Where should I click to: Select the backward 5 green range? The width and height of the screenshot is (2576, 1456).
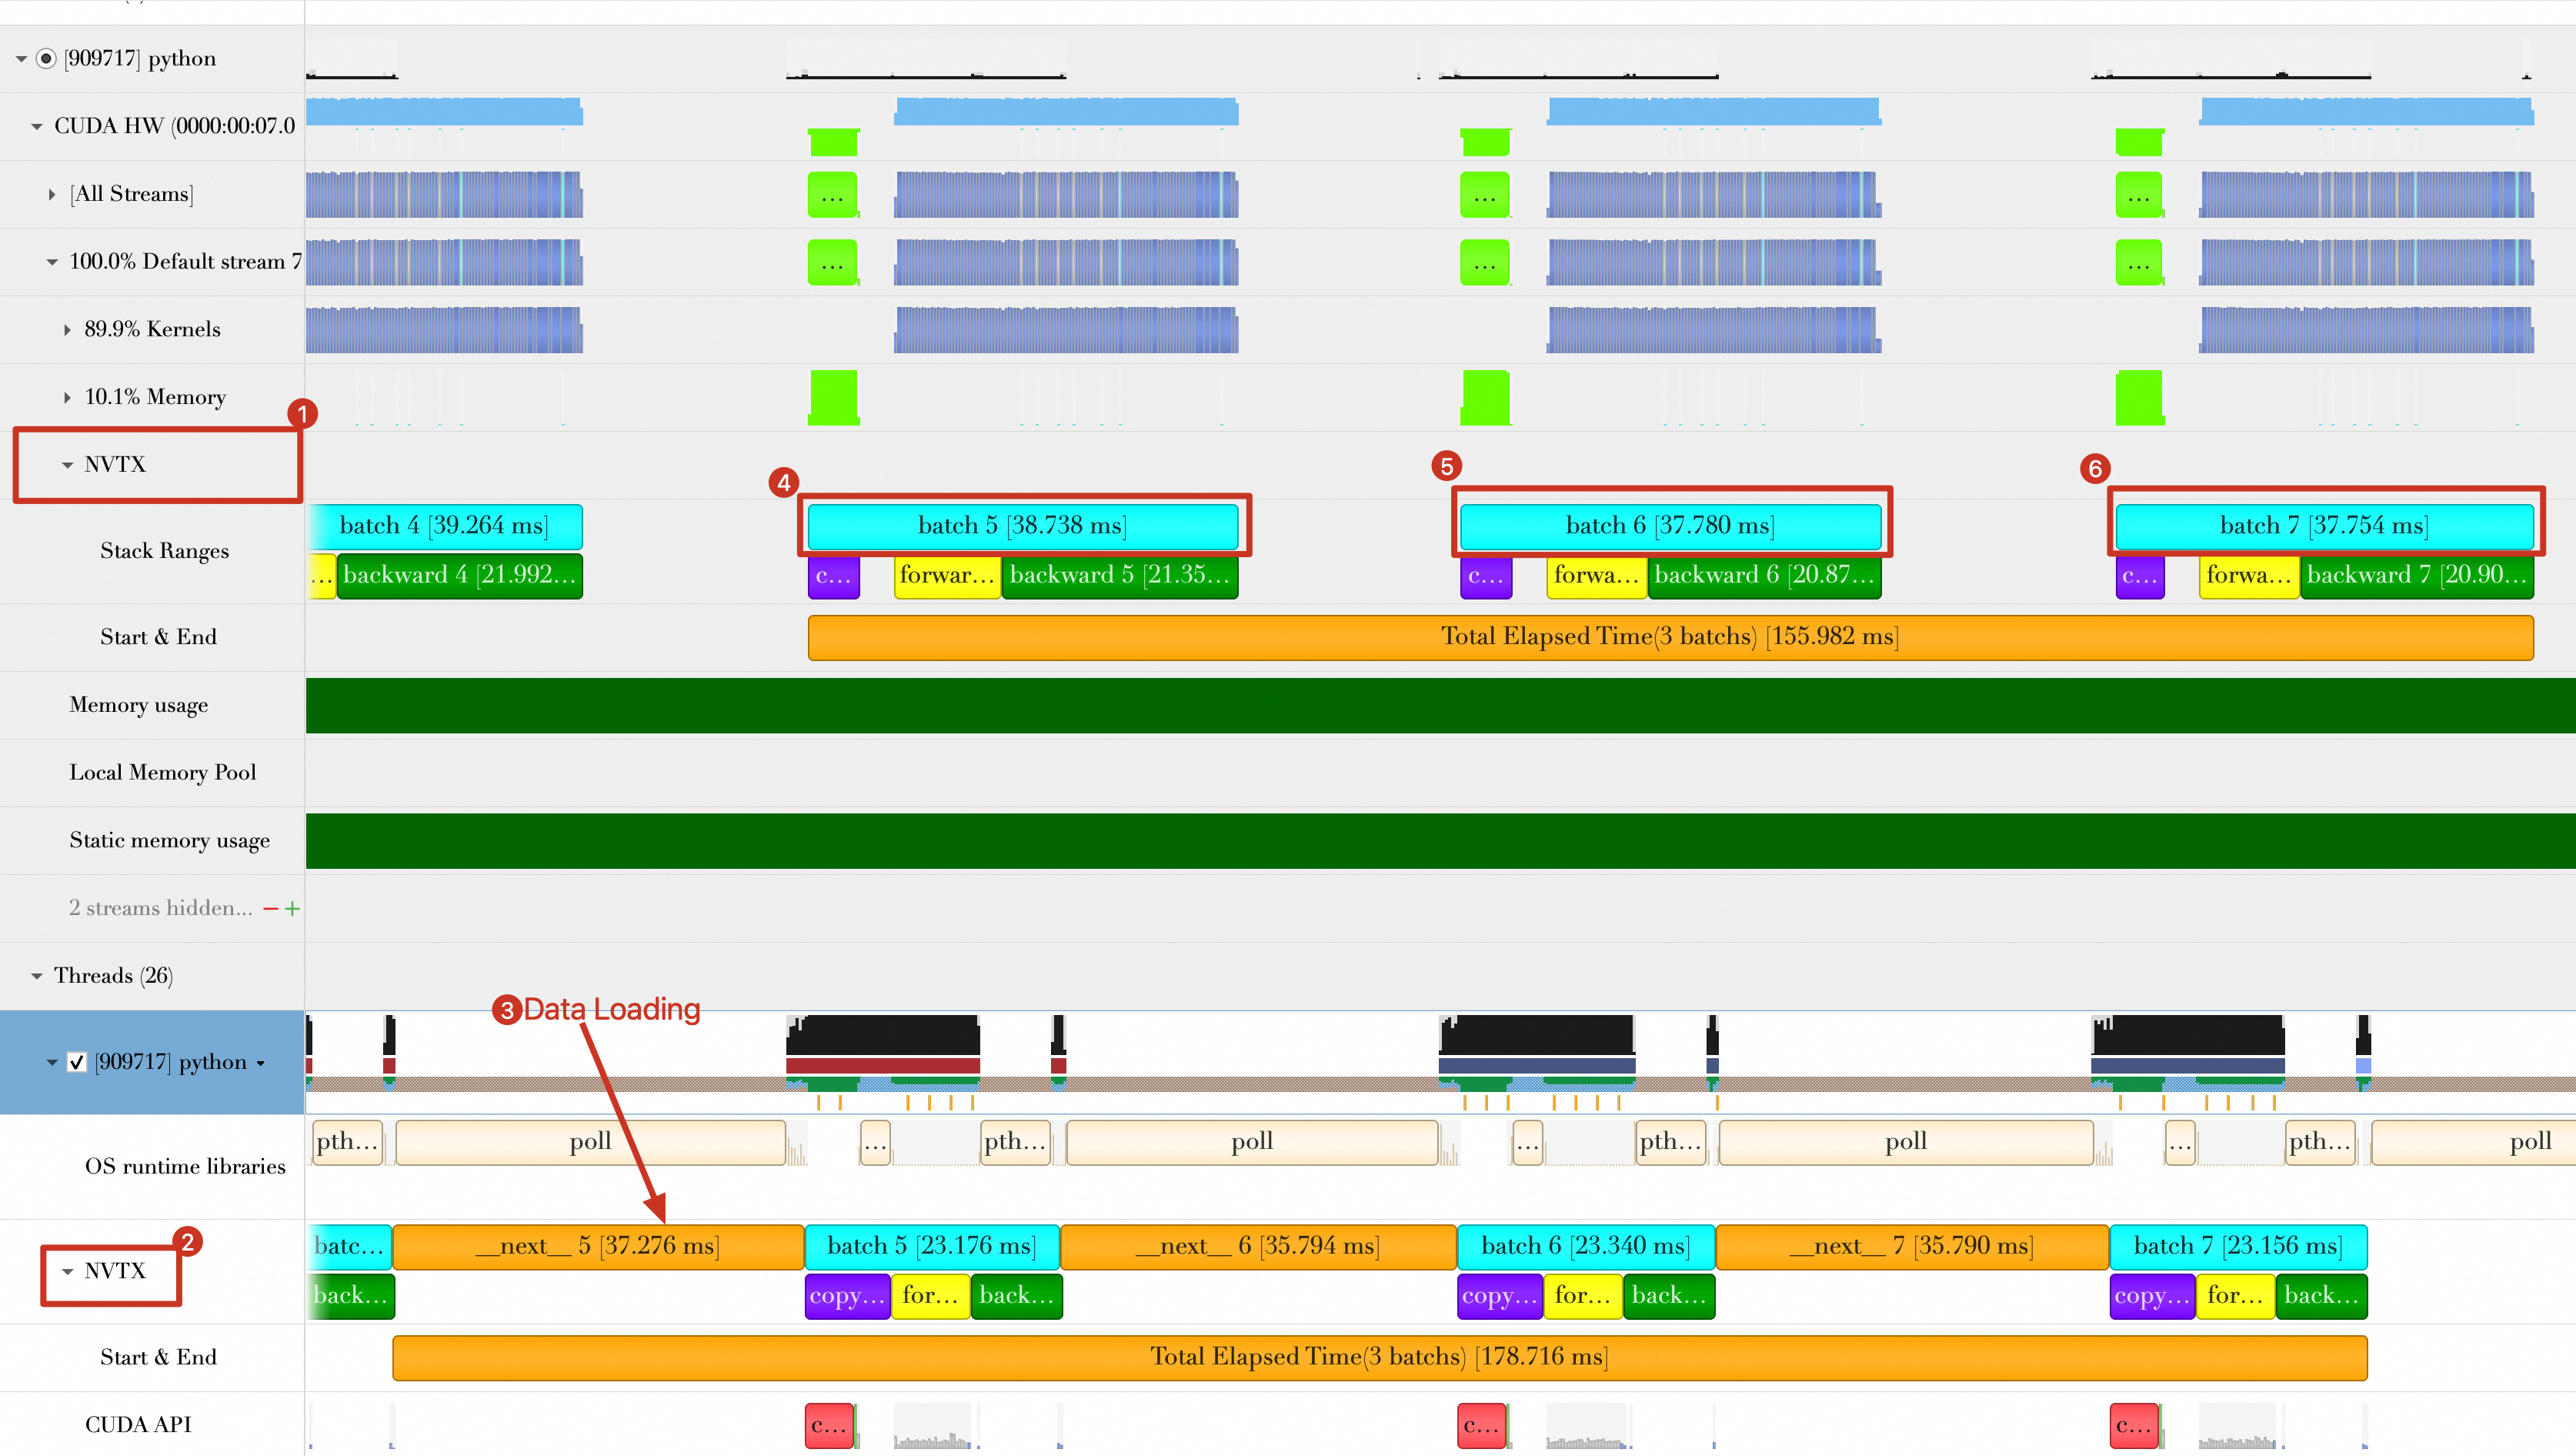(1119, 576)
